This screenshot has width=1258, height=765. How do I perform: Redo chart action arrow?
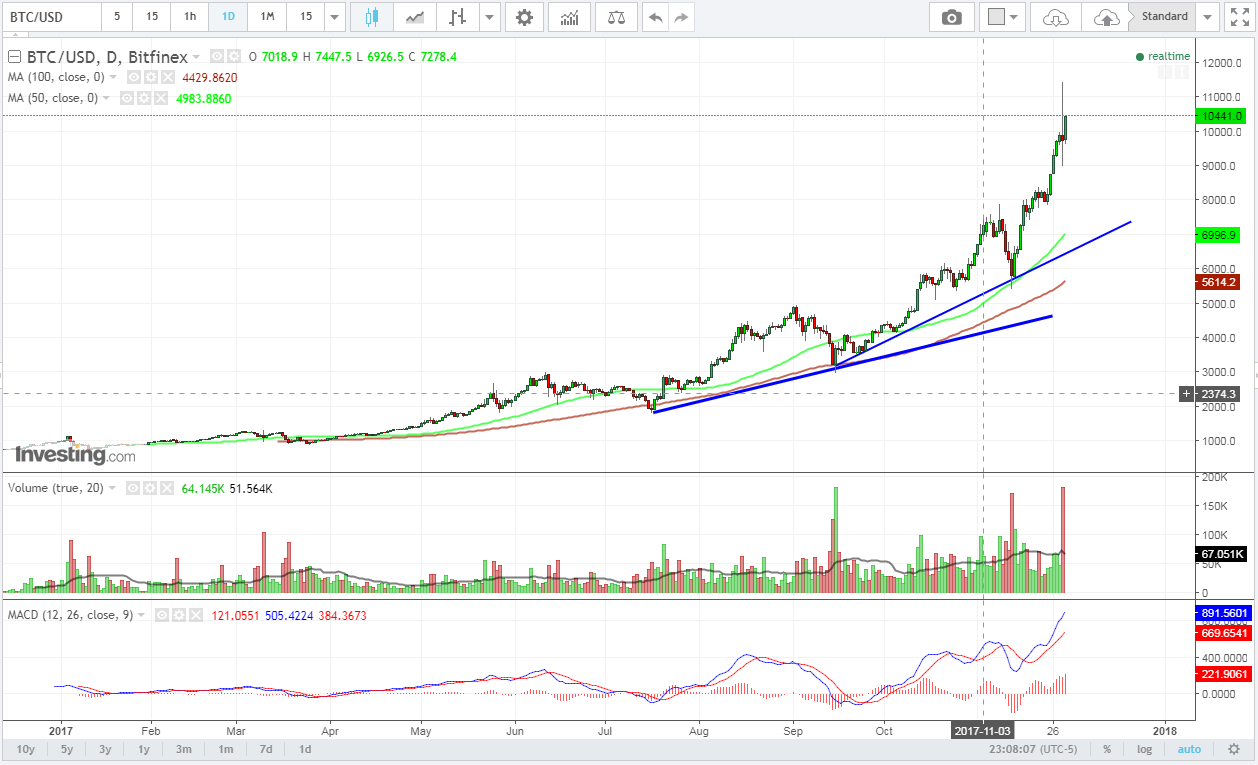click(682, 17)
